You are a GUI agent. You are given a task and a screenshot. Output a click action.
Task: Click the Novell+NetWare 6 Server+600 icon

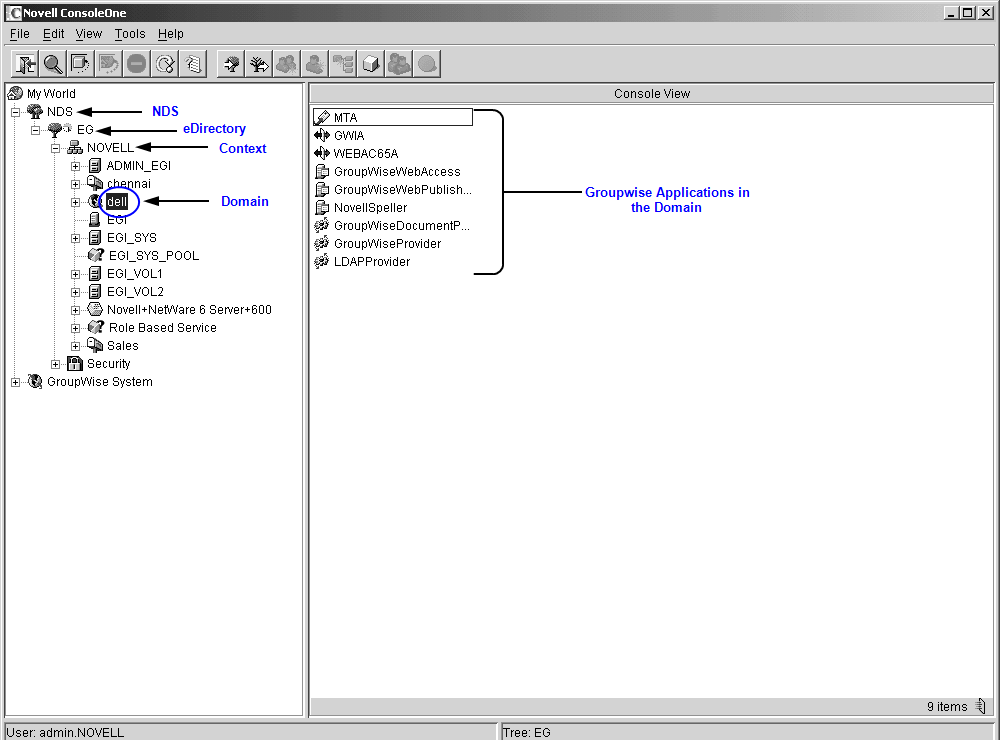(94, 309)
